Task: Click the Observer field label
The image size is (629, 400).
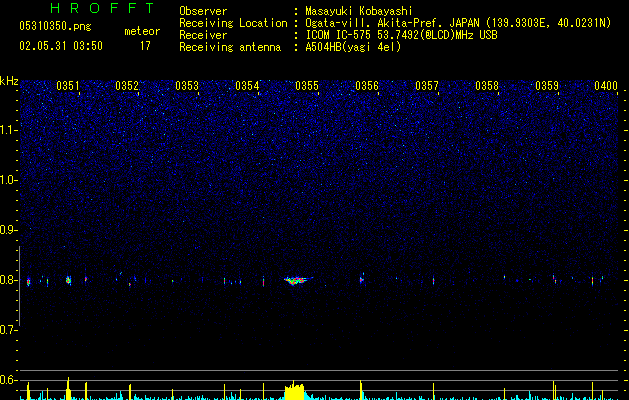Action: click(203, 11)
